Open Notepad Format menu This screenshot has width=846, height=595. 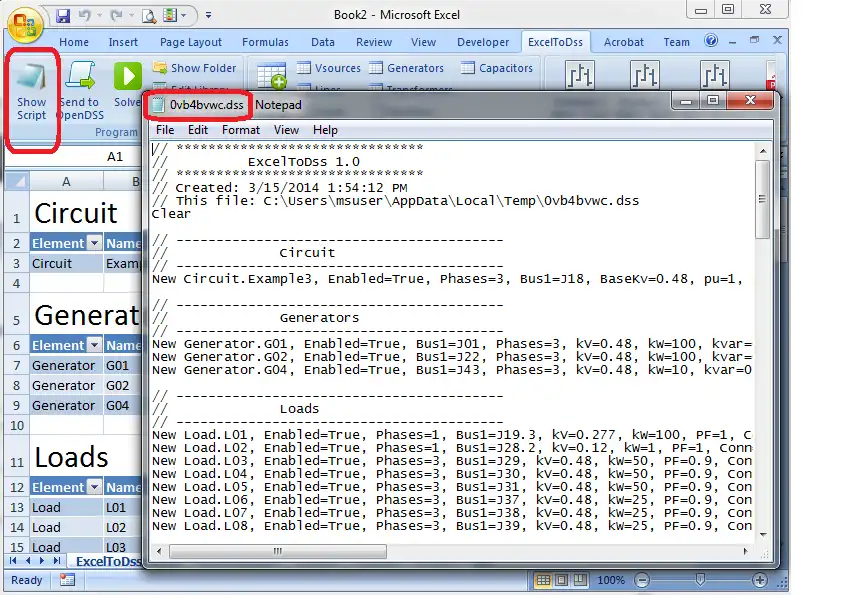(241, 130)
